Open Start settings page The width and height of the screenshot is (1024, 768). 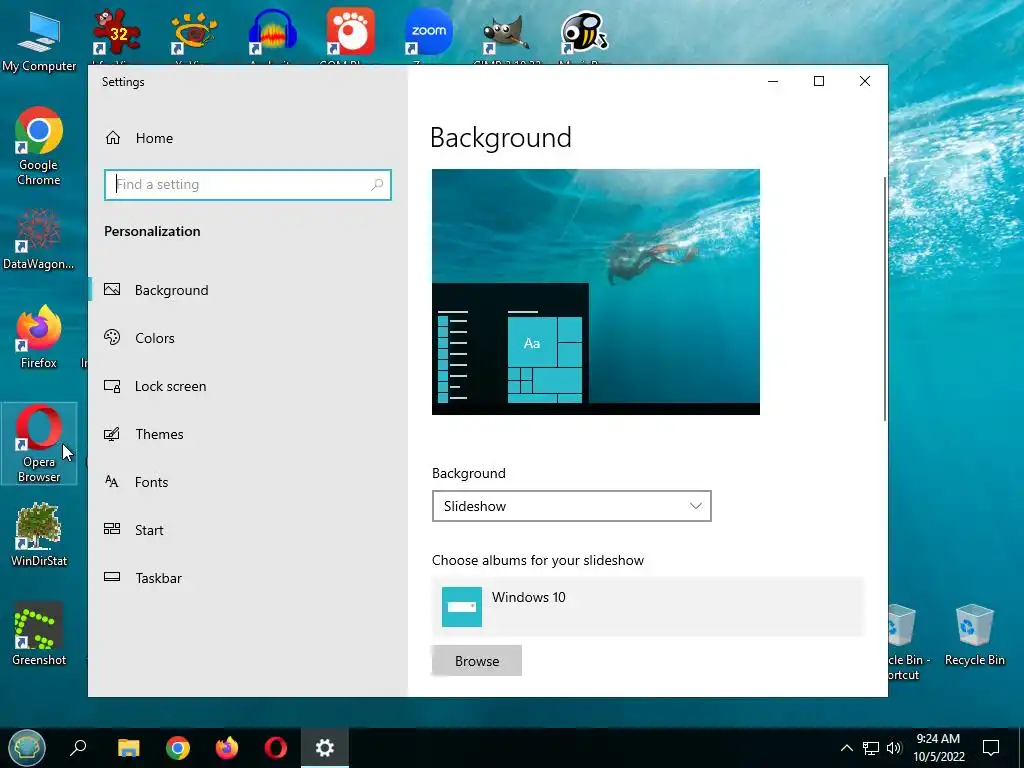[x=149, y=530]
